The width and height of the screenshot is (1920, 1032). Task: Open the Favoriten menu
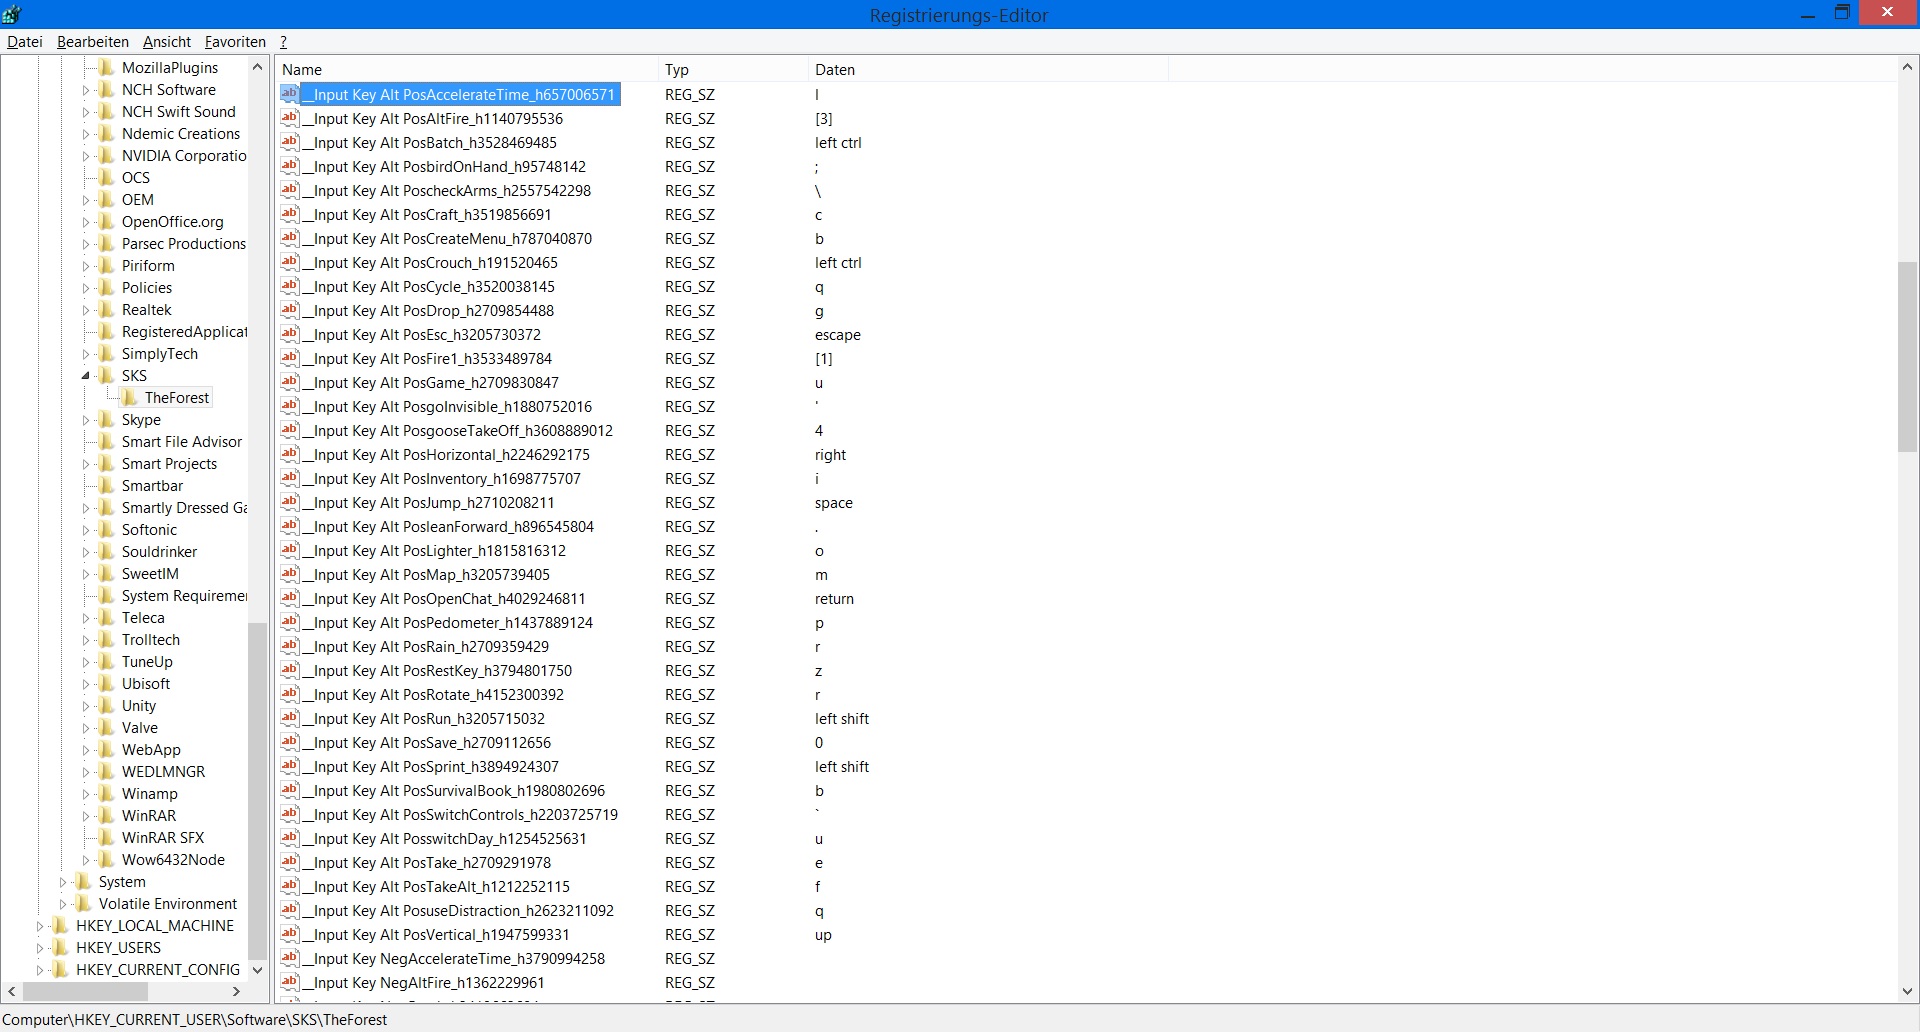pos(235,42)
